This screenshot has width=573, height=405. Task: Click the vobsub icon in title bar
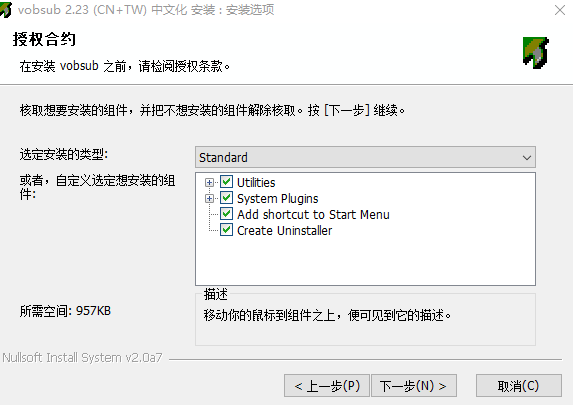point(5,10)
